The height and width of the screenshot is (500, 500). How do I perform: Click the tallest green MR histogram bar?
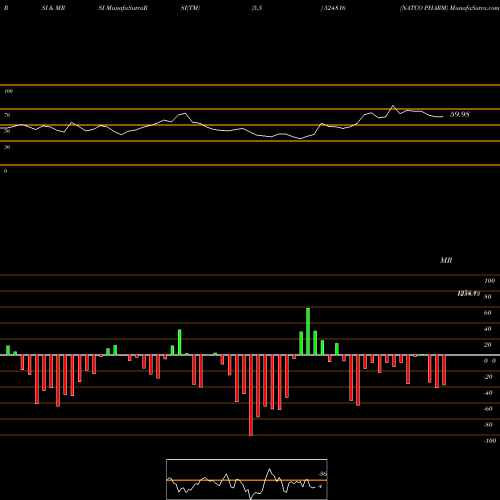(x=308, y=332)
